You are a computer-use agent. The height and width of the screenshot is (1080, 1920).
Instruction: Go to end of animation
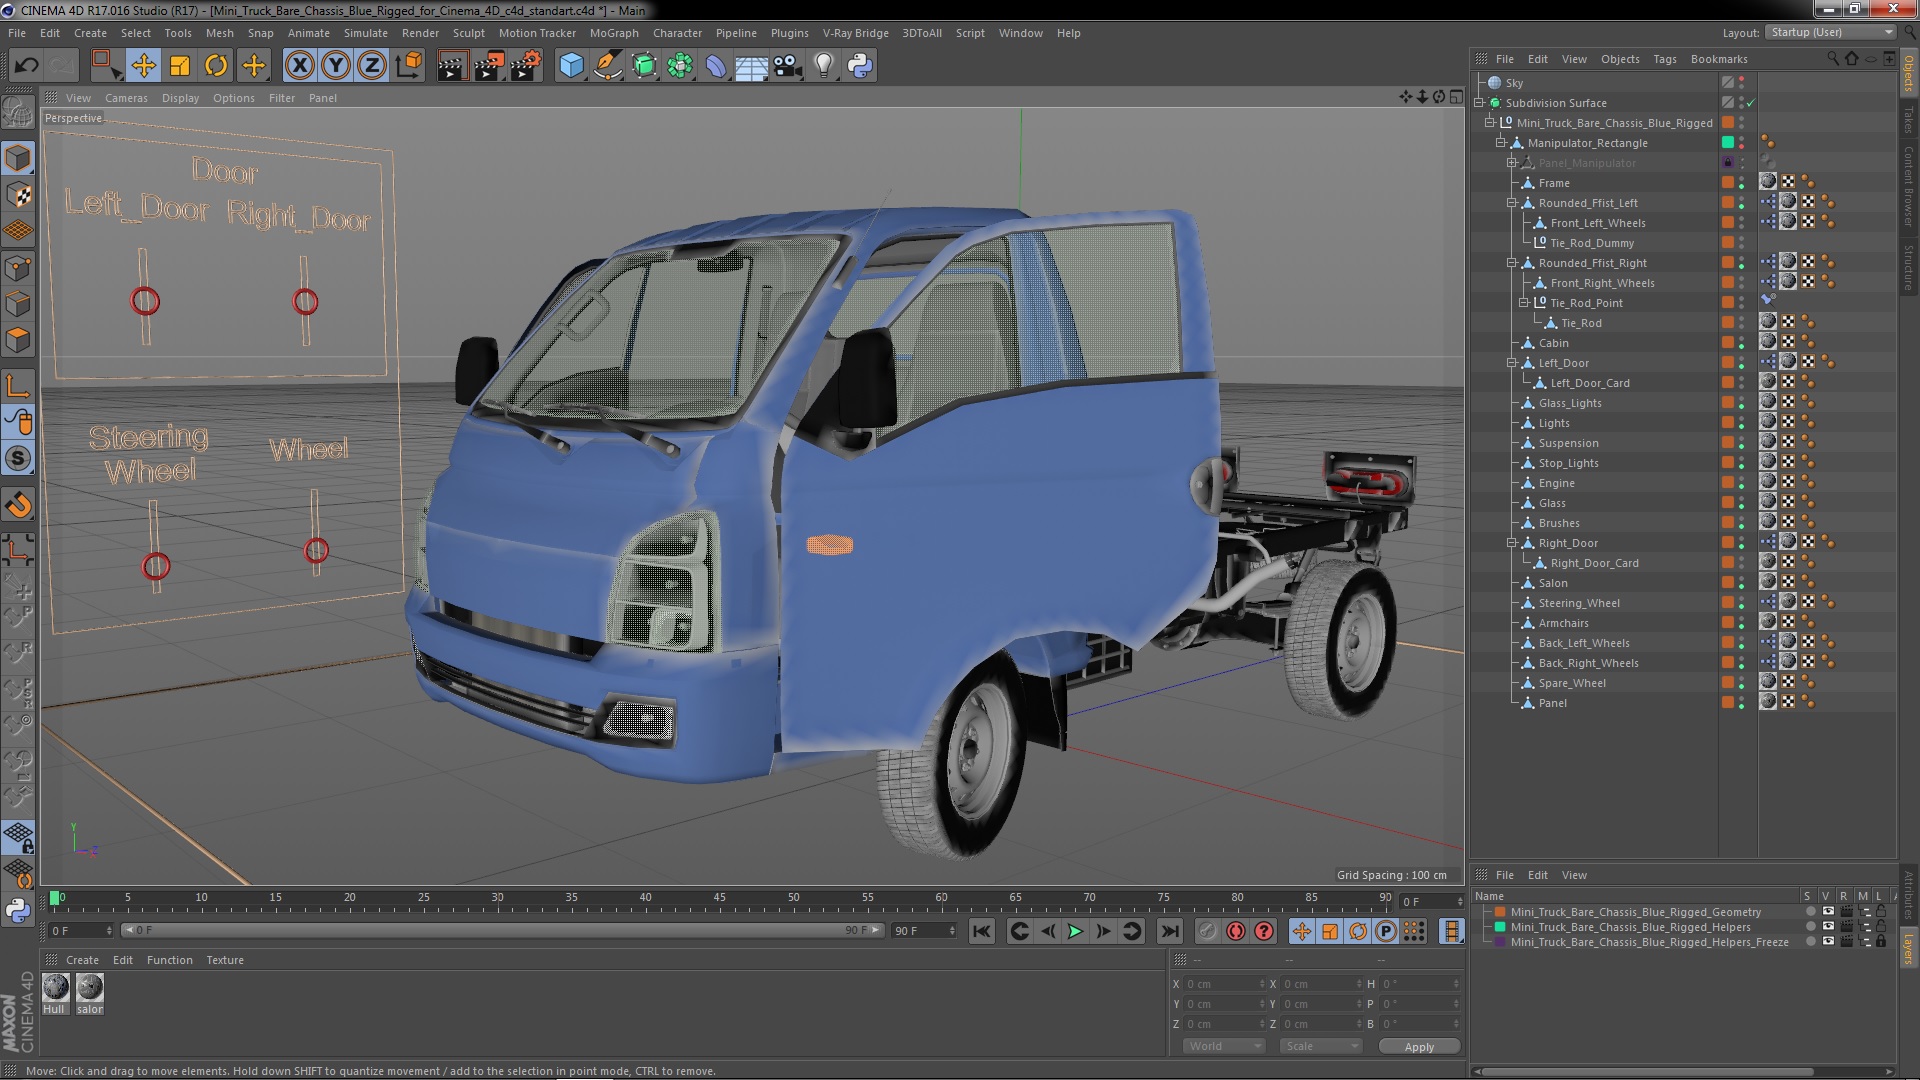click(1169, 931)
